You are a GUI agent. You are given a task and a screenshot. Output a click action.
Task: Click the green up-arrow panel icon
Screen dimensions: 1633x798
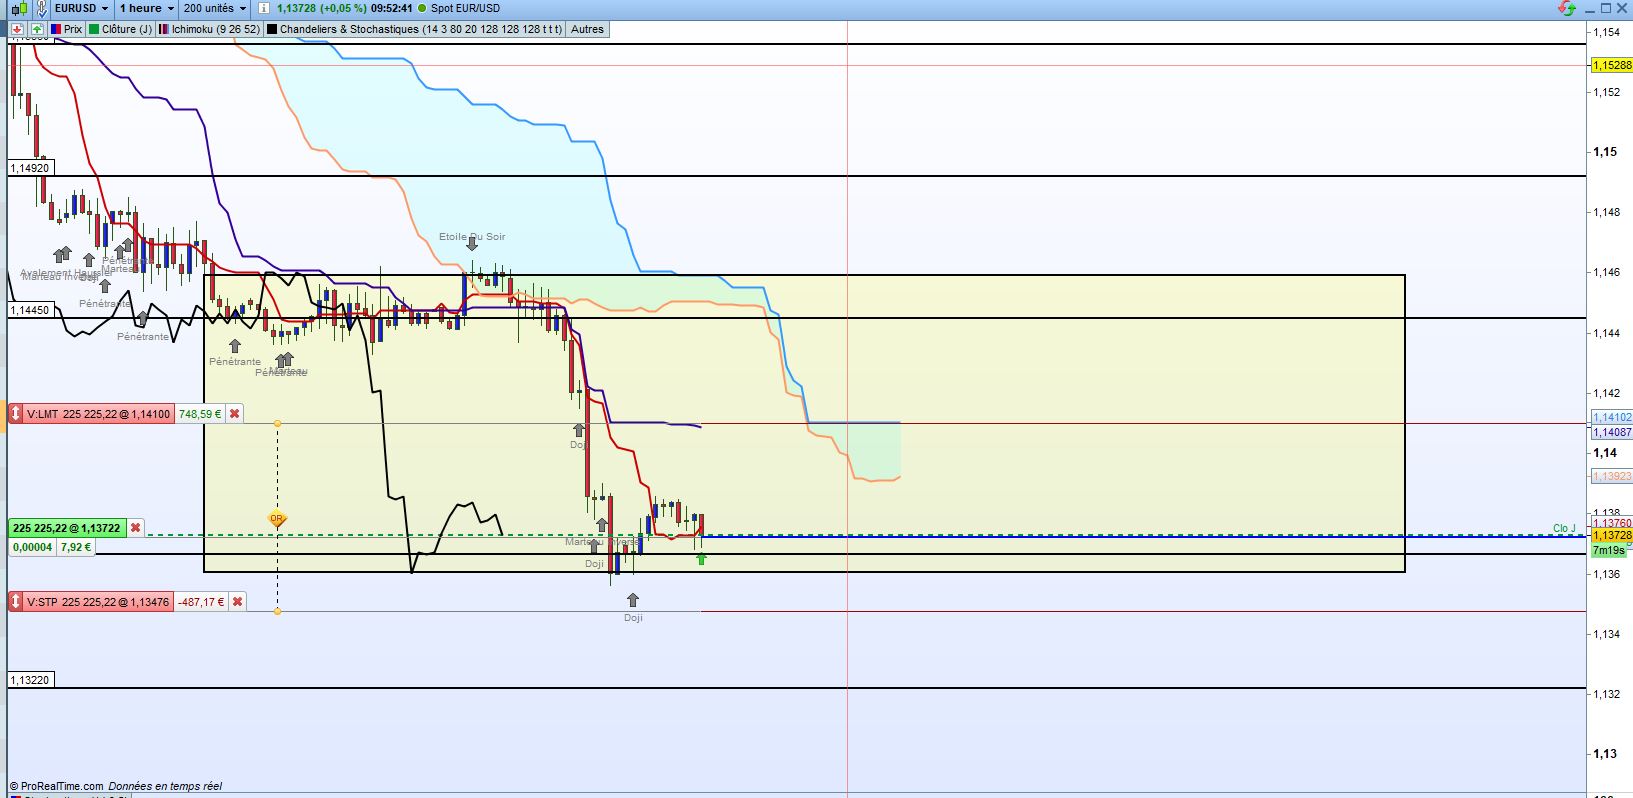pyautogui.click(x=38, y=29)
